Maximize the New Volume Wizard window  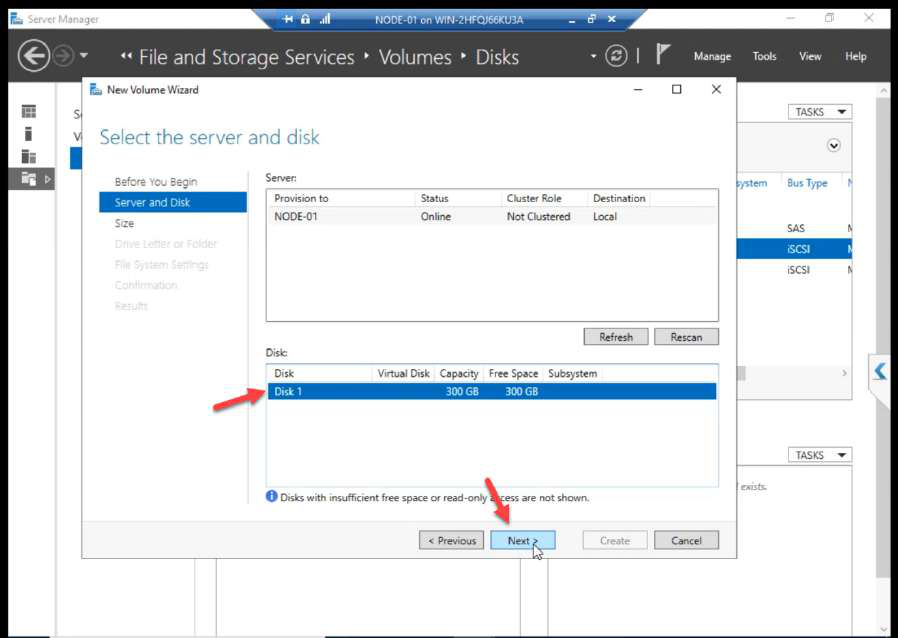click(676, 89)
